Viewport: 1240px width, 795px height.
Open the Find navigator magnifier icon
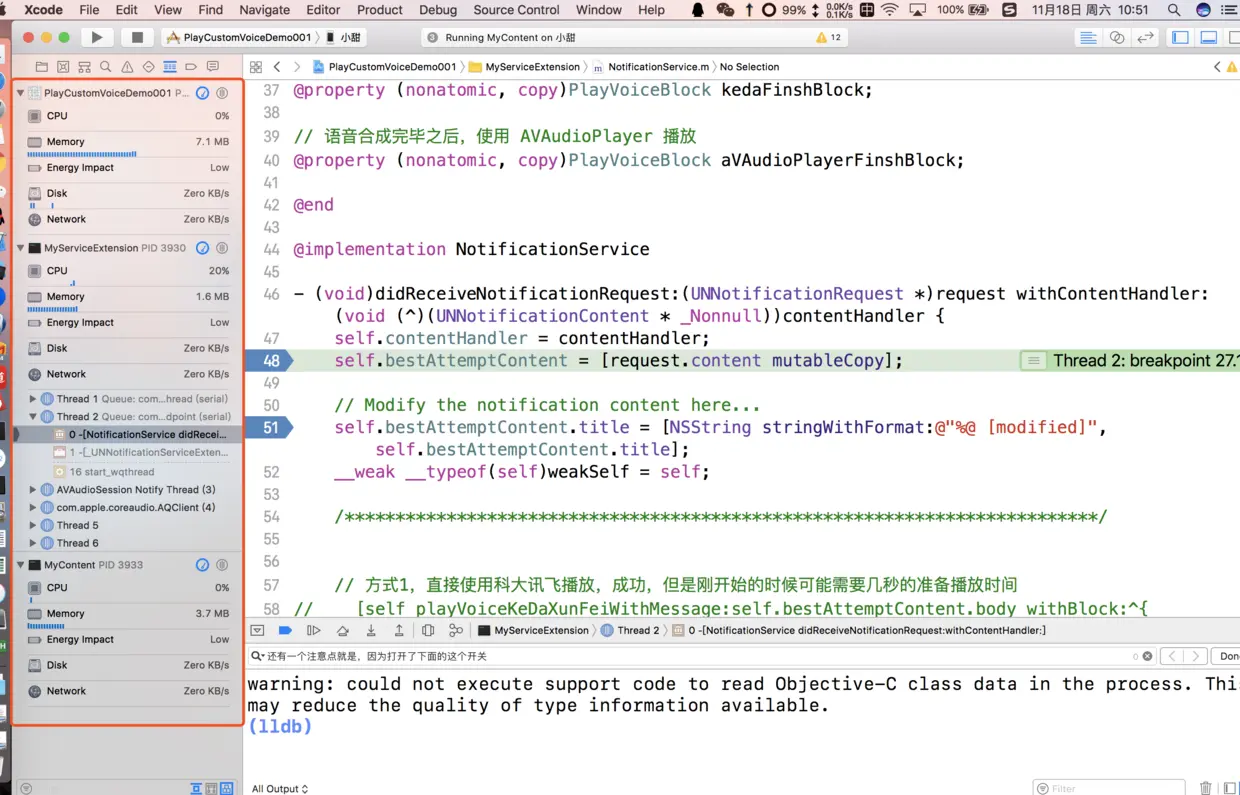106,67
